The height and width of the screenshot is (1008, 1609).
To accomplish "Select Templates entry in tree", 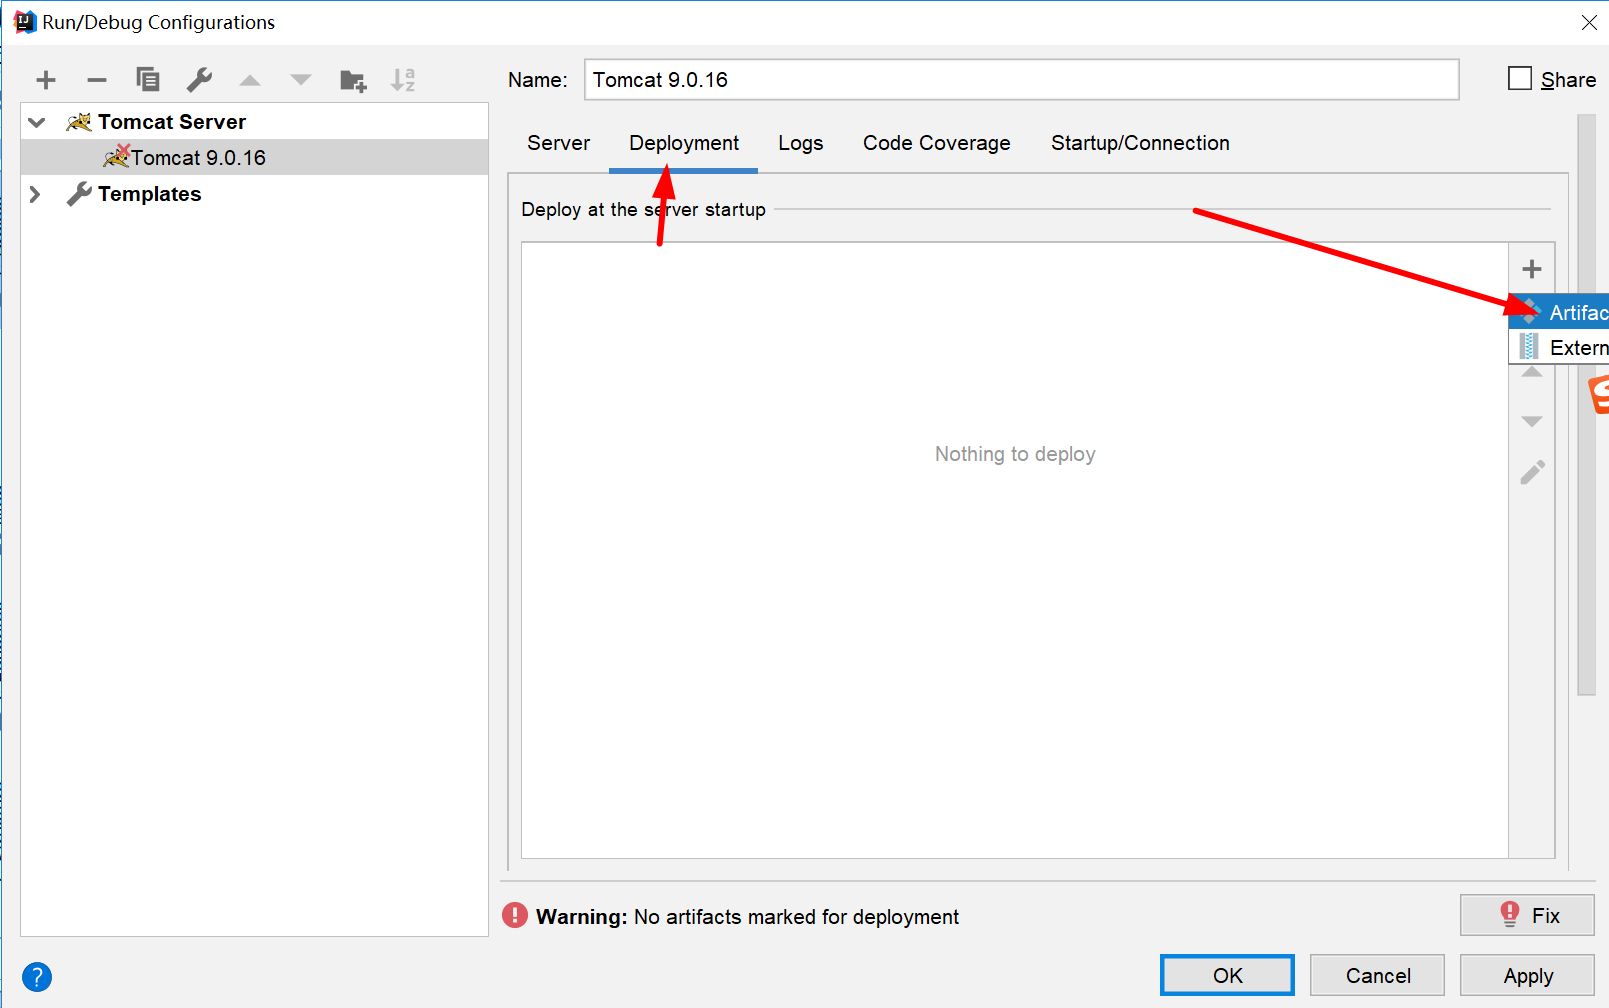I will click(150, 194).
